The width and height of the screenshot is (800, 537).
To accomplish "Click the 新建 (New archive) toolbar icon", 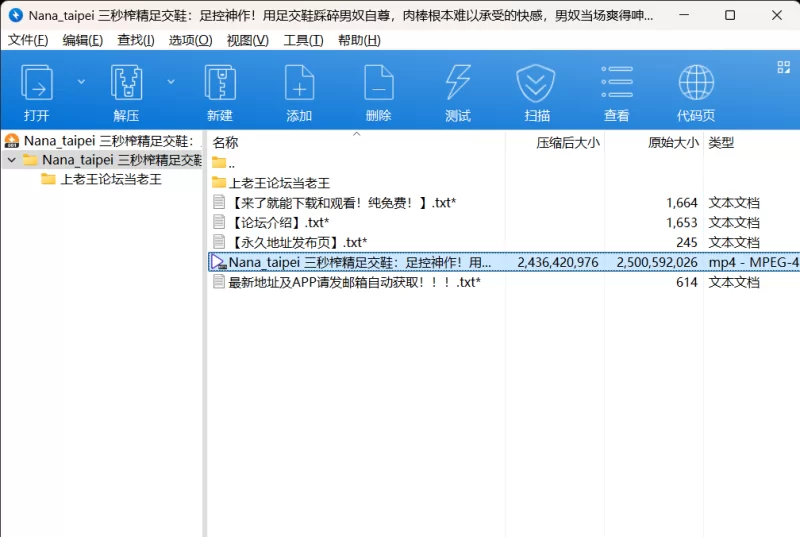I will point(220,83).
